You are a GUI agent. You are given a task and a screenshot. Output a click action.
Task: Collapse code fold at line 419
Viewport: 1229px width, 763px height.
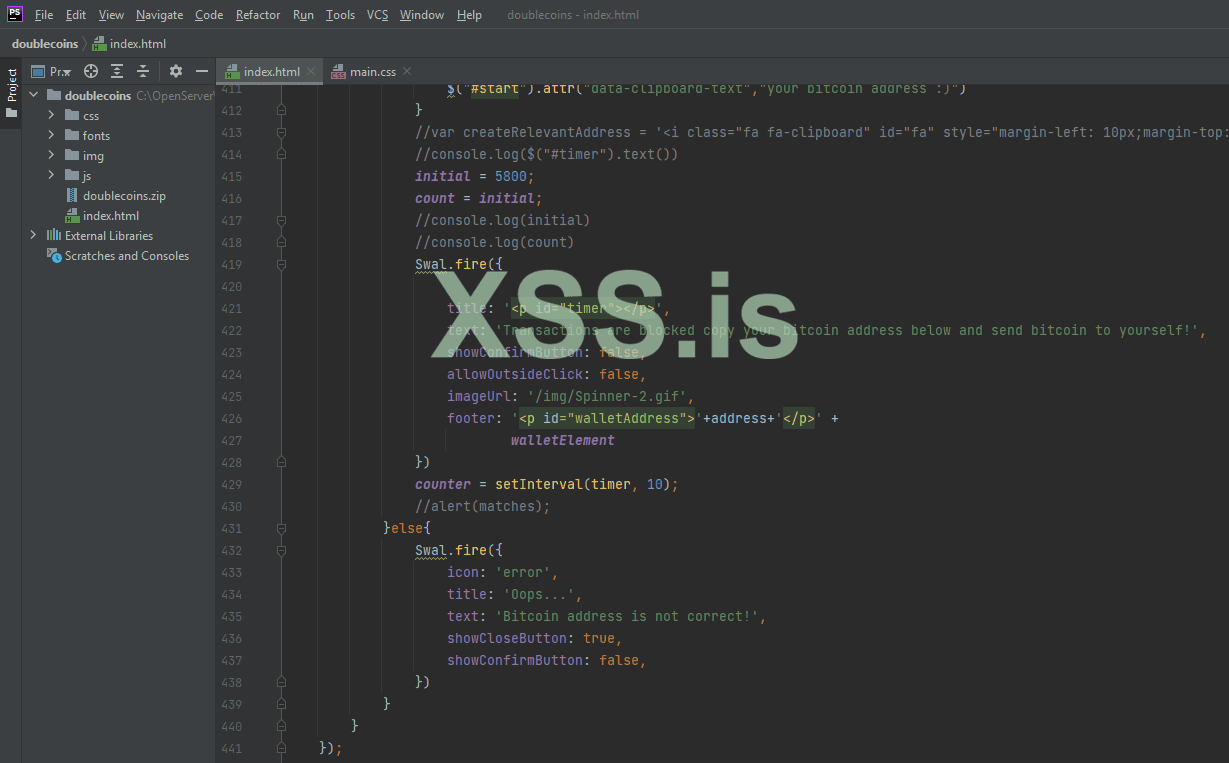[x=281, y=264]
